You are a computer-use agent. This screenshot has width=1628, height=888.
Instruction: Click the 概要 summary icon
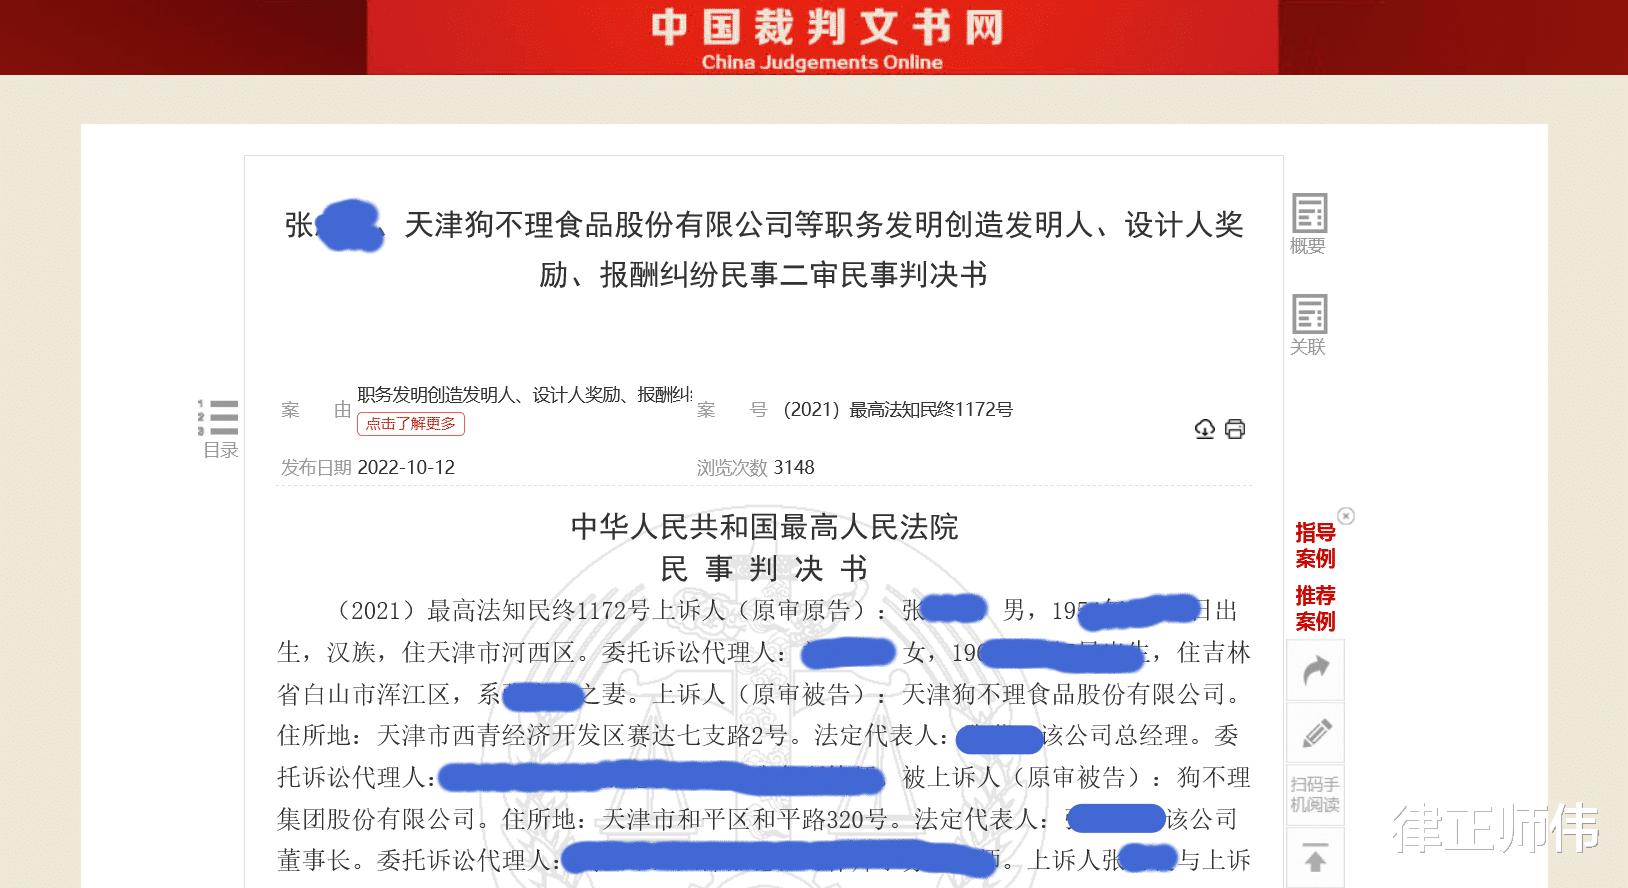[1308, 224]
